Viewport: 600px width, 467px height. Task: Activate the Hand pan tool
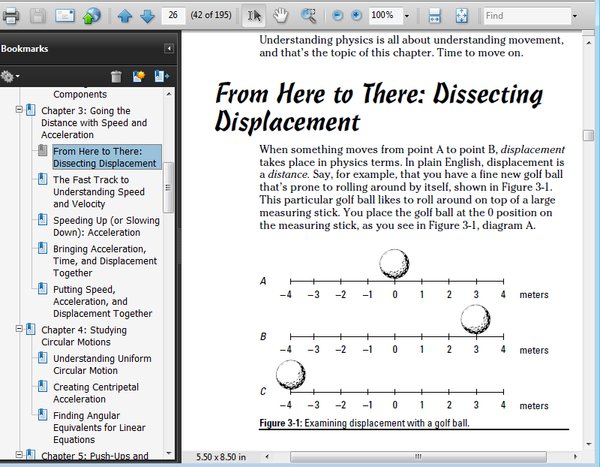point(281,16)
